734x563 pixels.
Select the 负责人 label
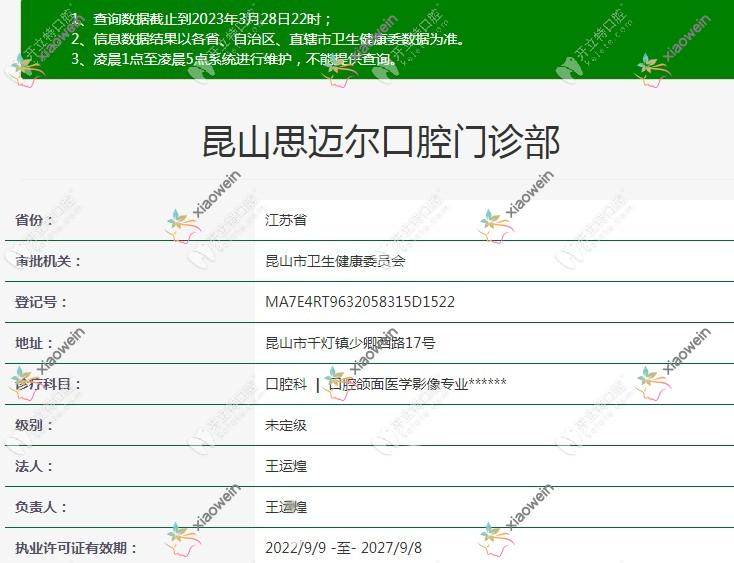41,507
